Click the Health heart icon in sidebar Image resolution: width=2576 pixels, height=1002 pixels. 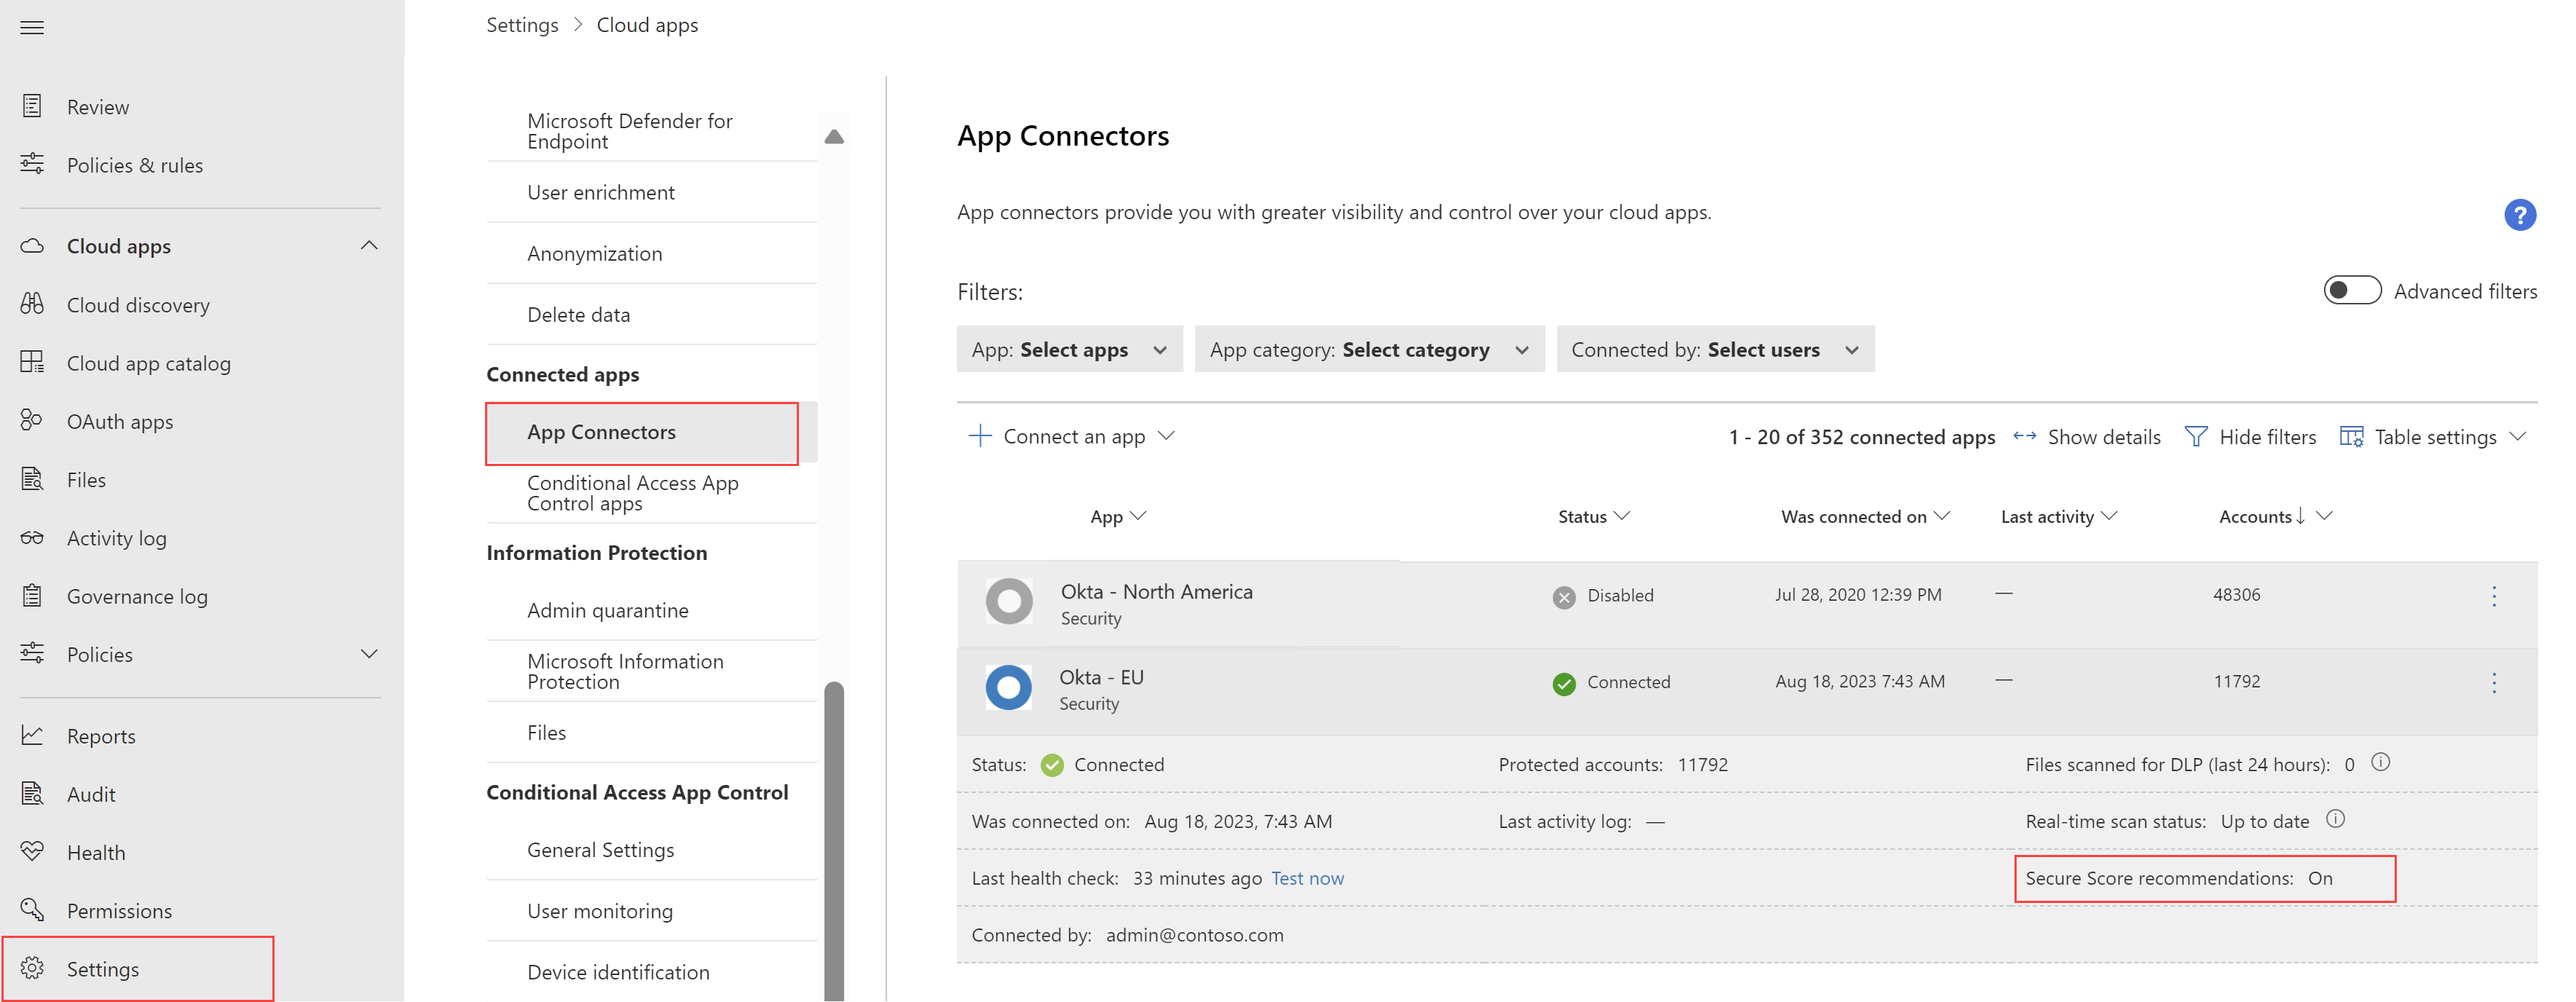click(x=32, y=852)
